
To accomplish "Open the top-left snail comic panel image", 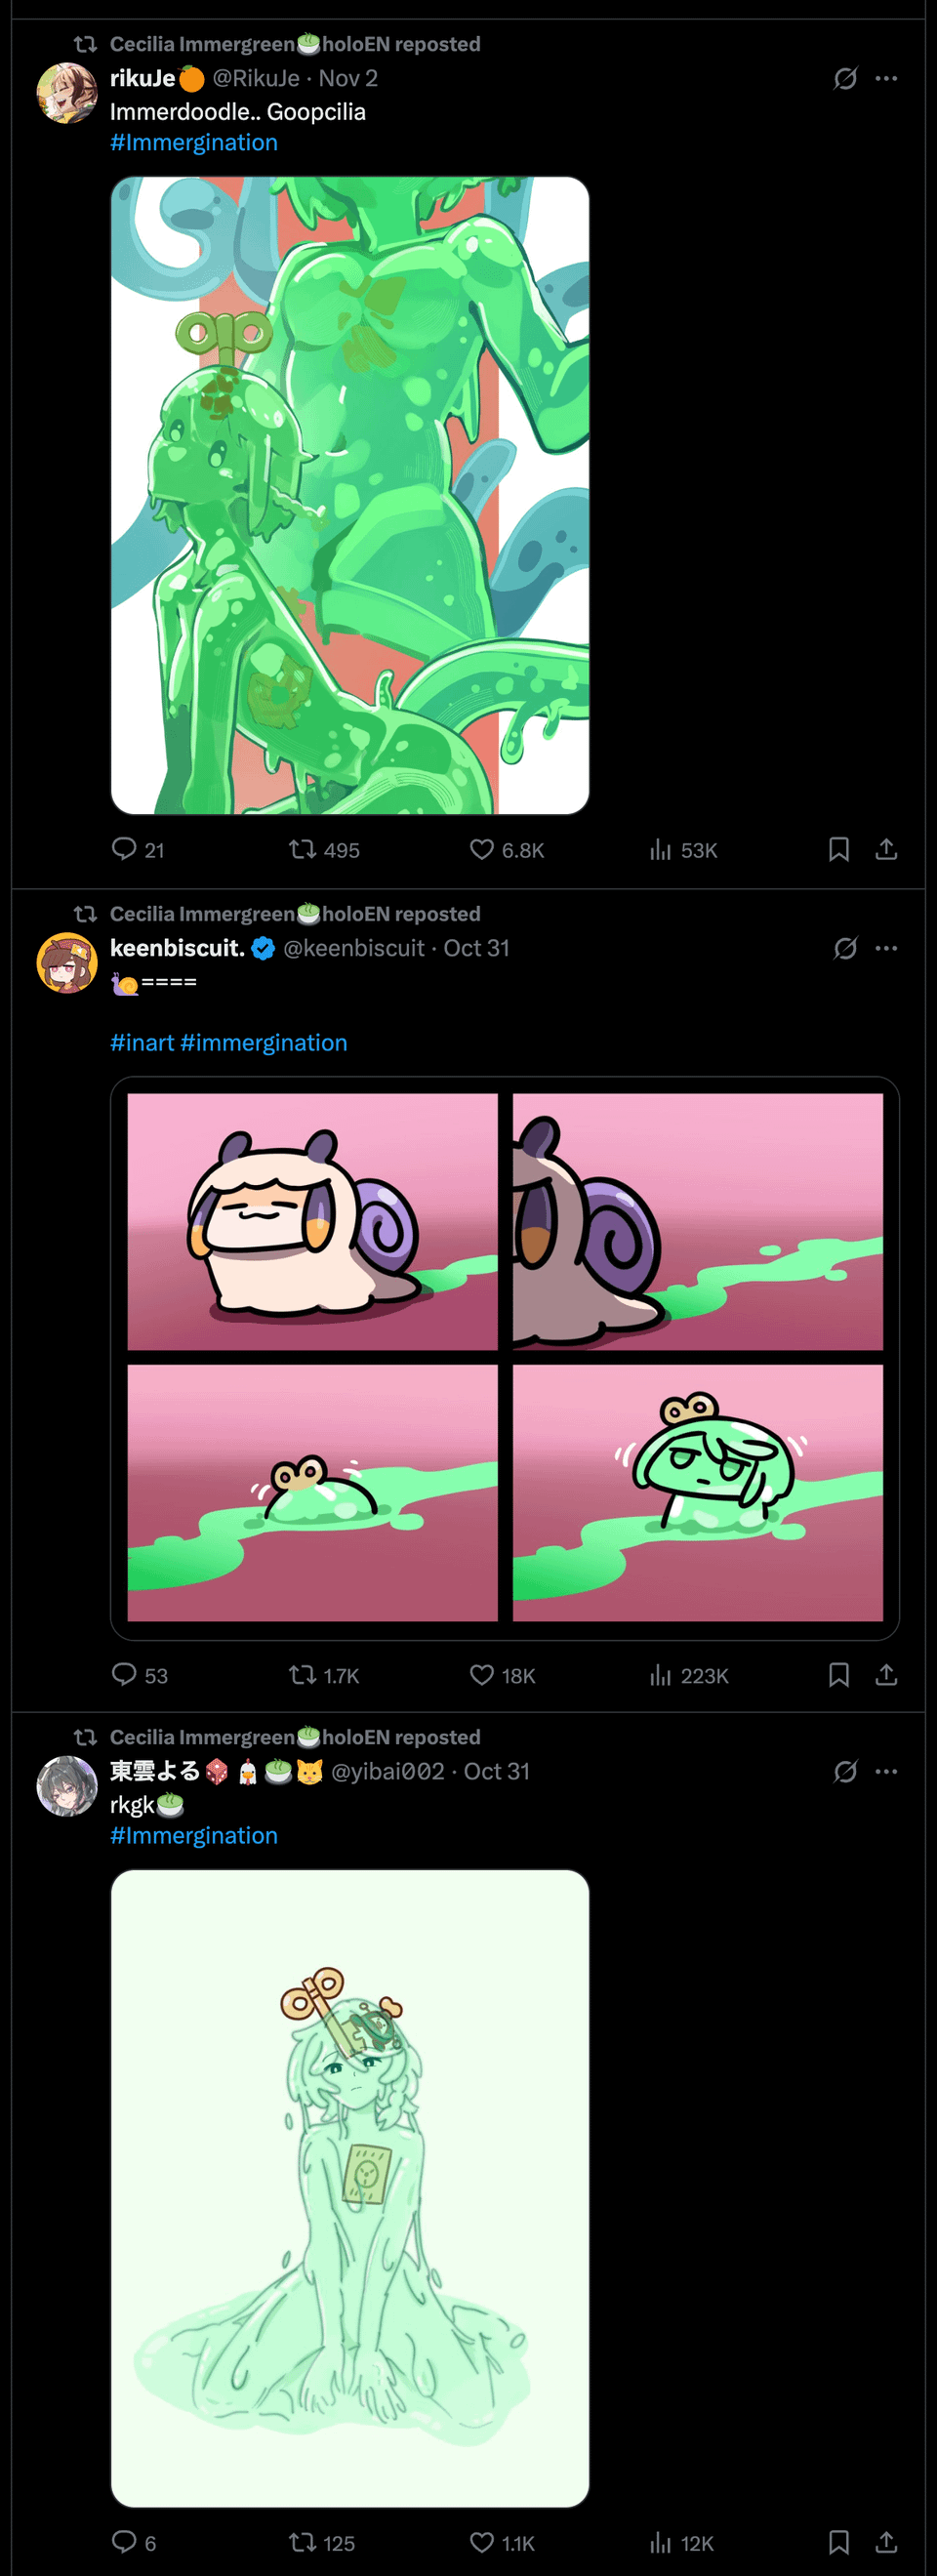I will pyautogui.click(x=312, y=1221).
